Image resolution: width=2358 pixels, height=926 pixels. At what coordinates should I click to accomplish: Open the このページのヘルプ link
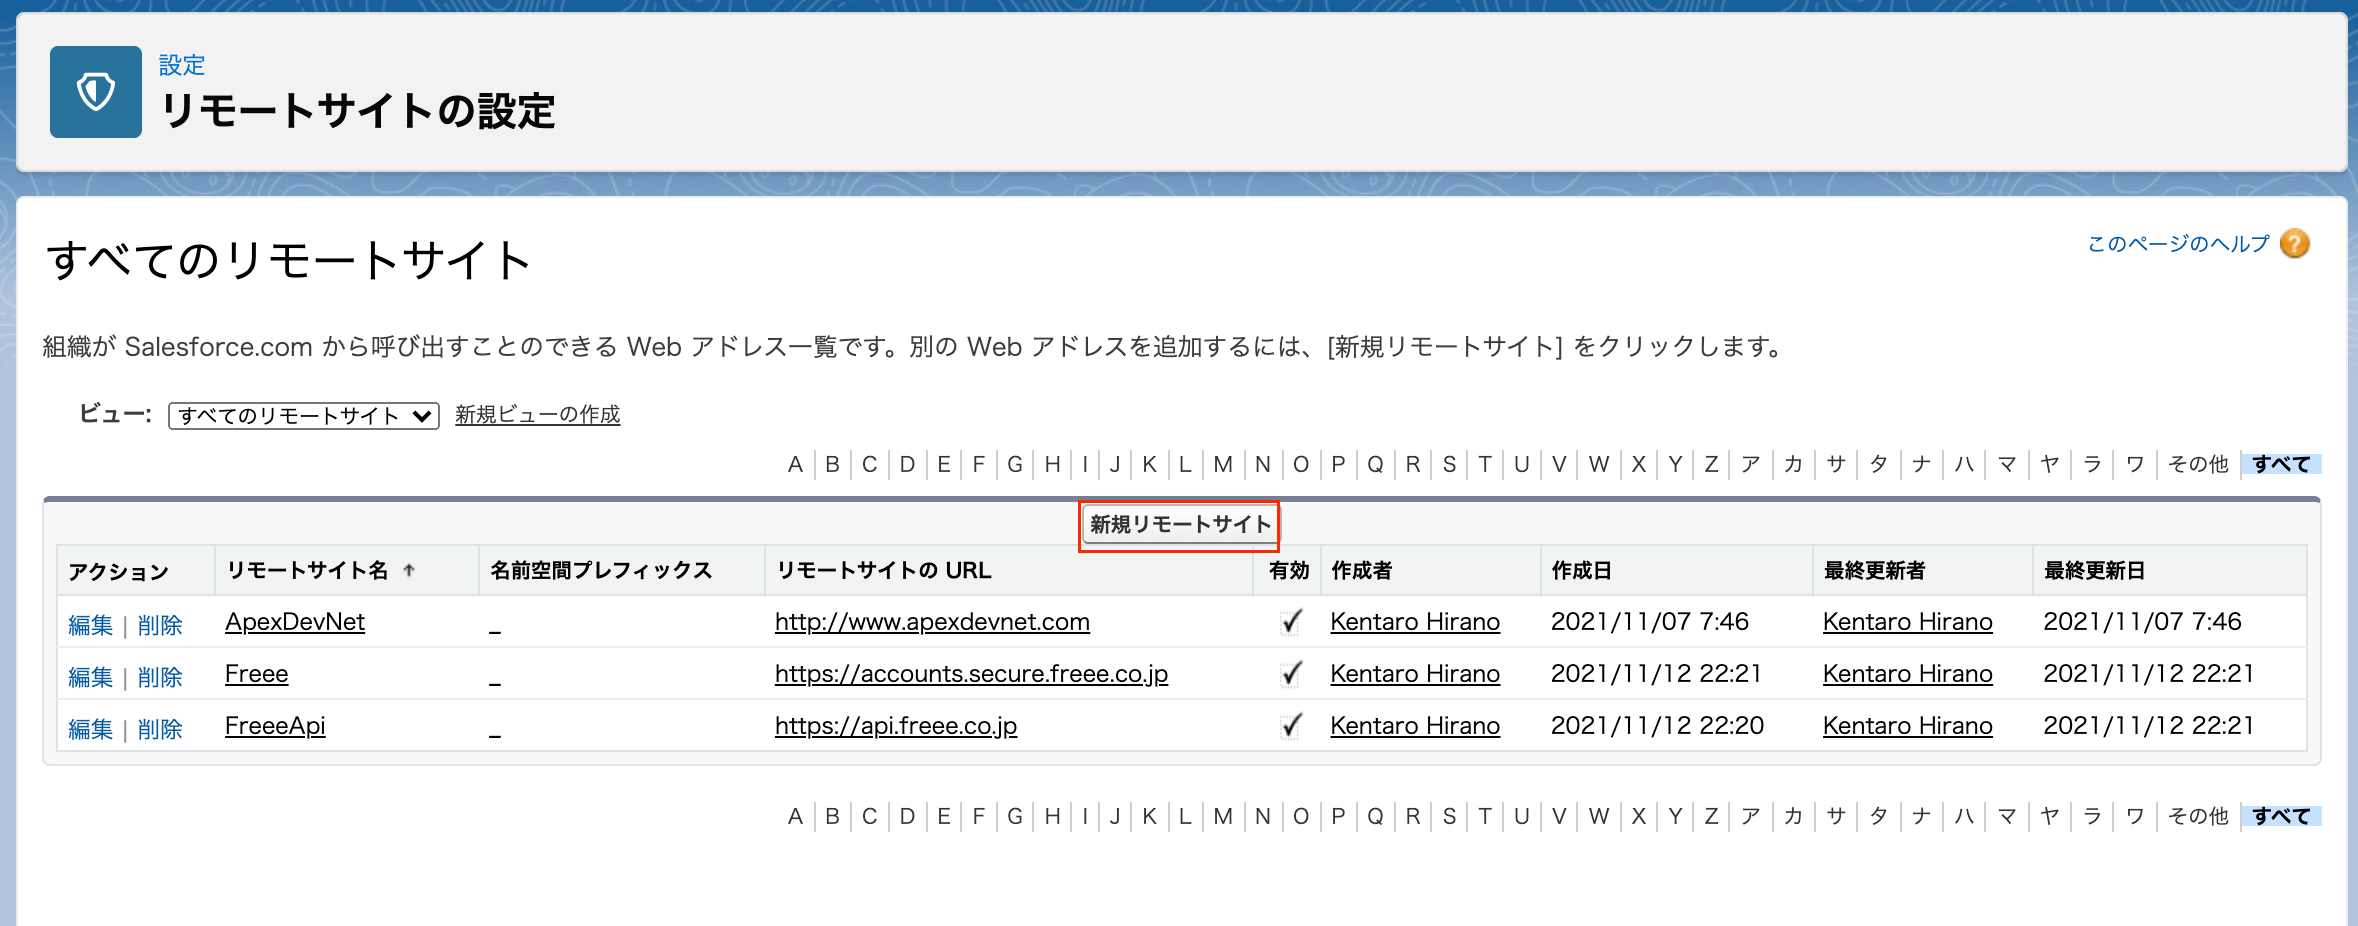click(x=2179, y=244)
